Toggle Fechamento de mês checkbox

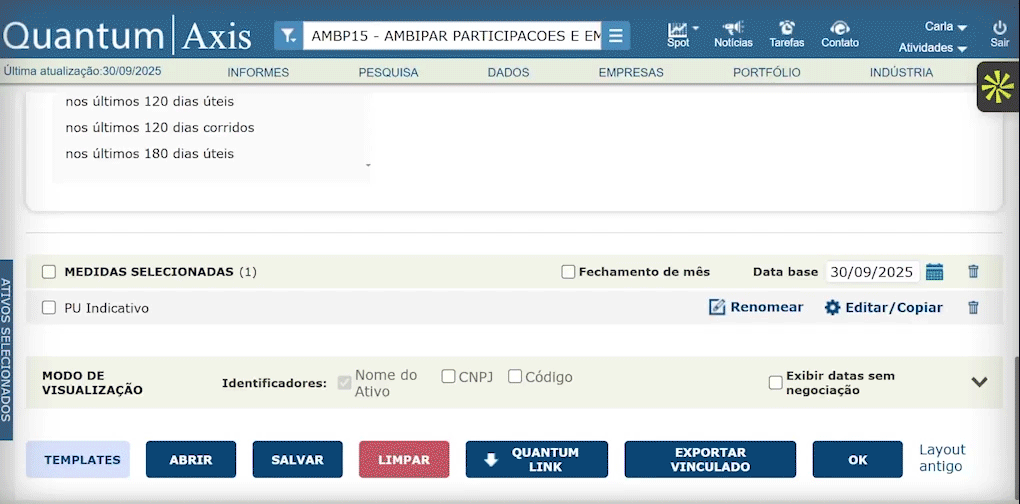point(568,272)
